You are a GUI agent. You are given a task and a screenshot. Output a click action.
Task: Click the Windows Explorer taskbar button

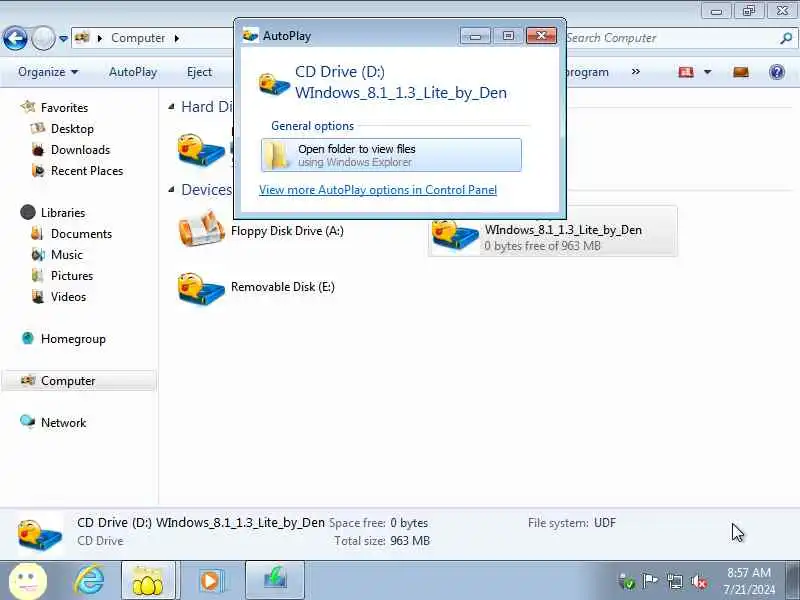coord(148,580)
